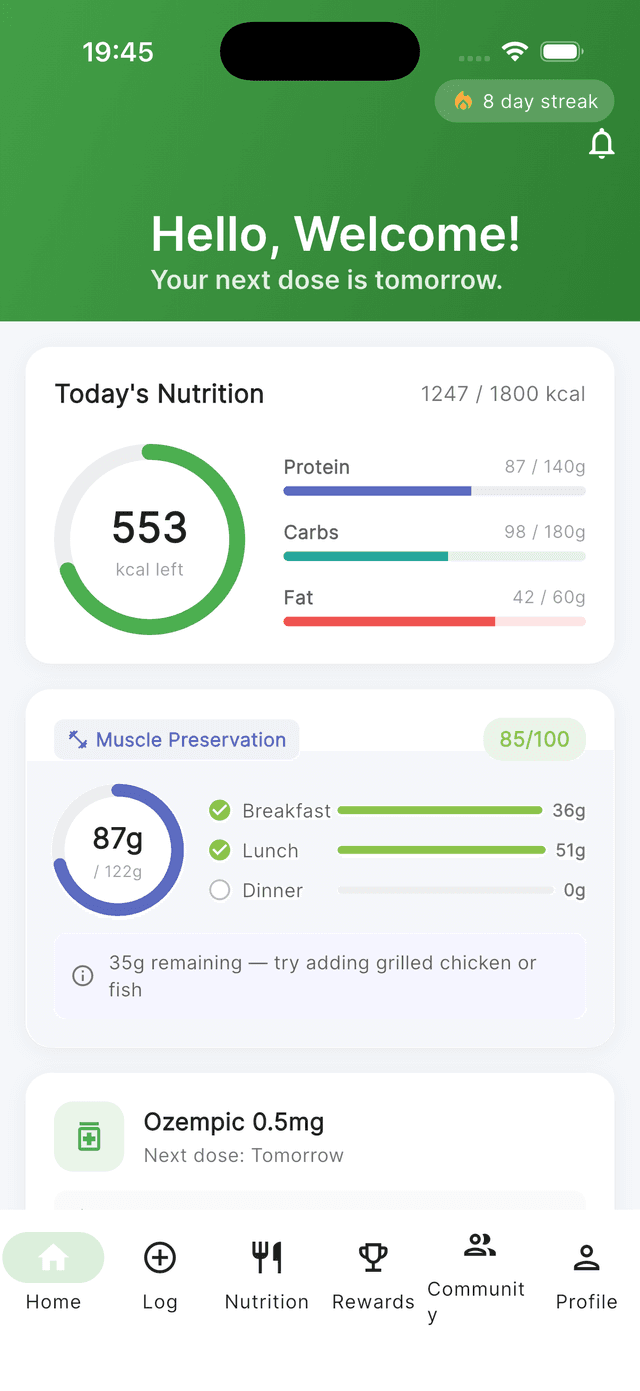Image resolution: width=640 pixels, height=1391 pixels.
Task: Go to the Community people tab
Action: click(480, 1246)
